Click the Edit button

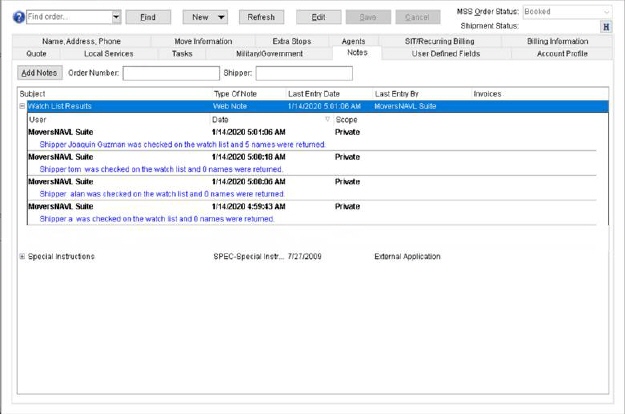click(x=318, y=17)
